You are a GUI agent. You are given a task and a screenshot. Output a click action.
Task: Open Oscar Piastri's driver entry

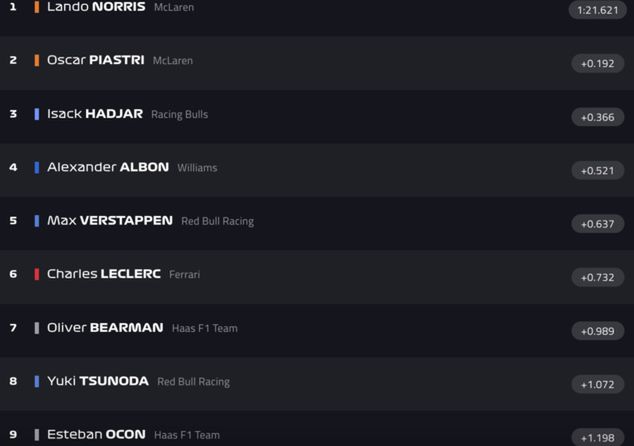96,60
